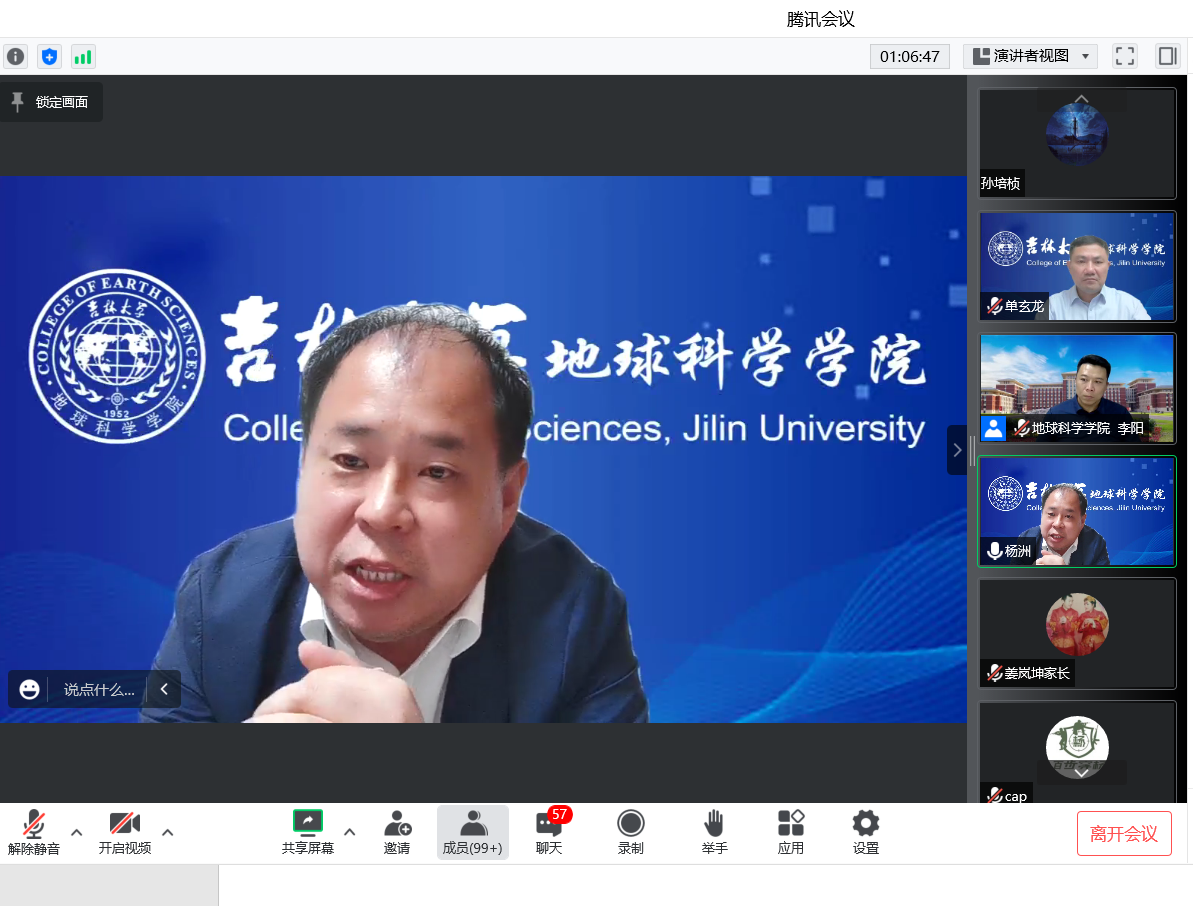Viewport: 1193px width, 906px height.
Task: Select 单玄龙 participant video thumbnail
Action: (1077, 266)
